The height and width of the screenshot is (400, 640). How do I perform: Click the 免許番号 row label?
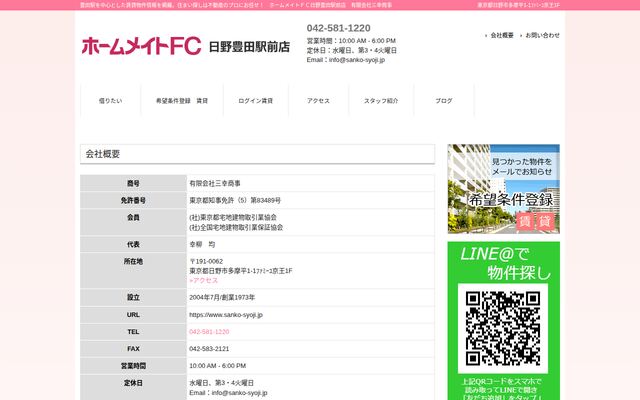(133, 200)
